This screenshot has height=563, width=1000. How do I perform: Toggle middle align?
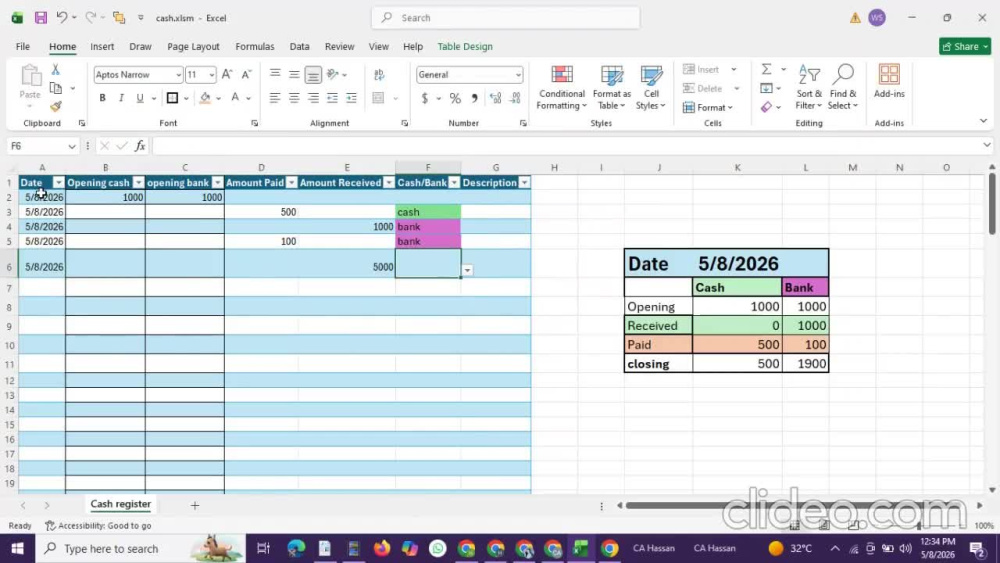coord(294,75)
